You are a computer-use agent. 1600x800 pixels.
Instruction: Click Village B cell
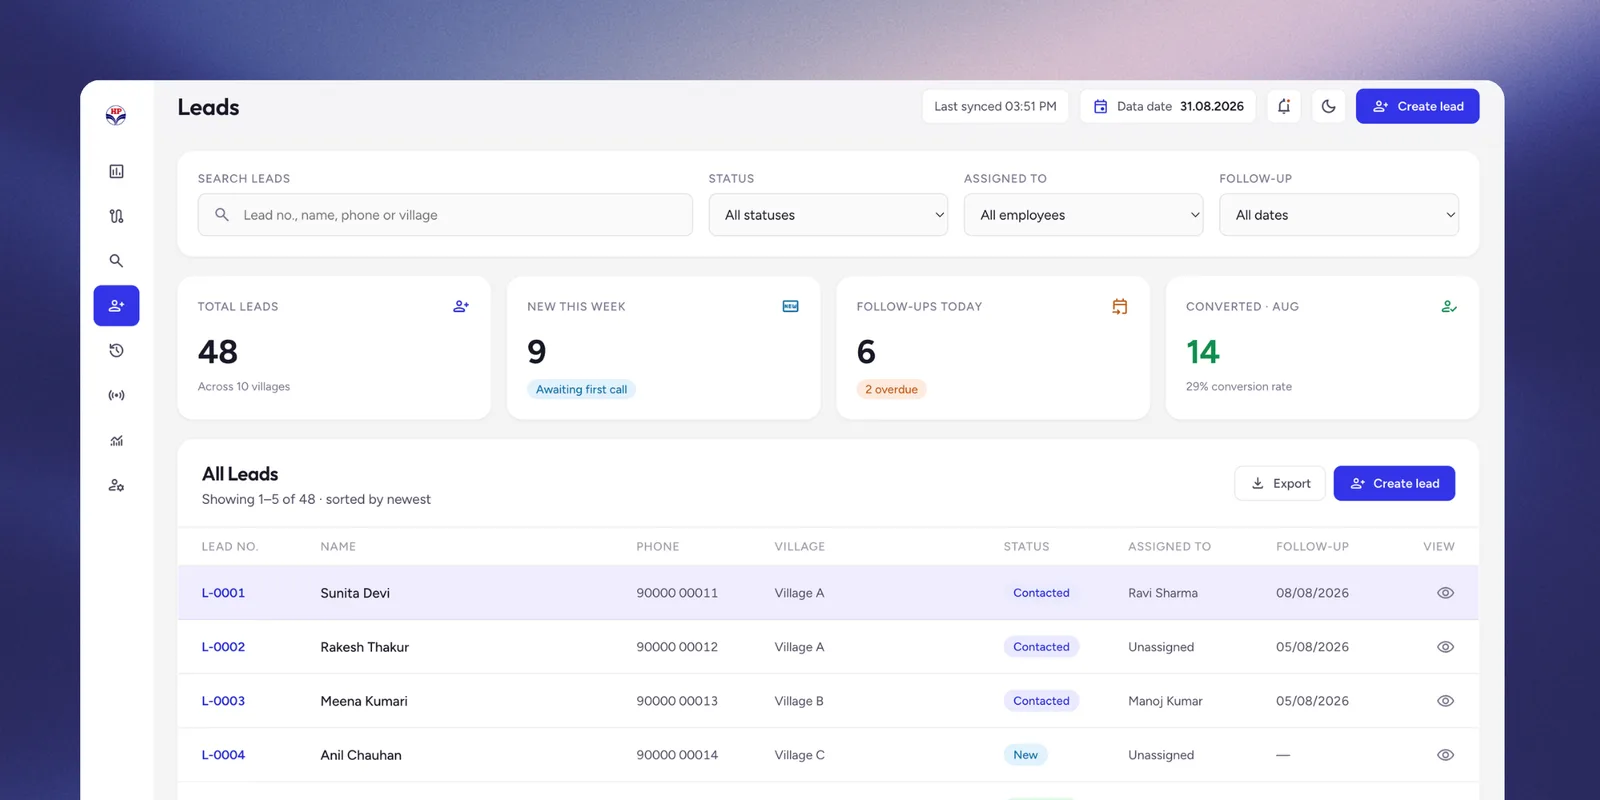799,701
